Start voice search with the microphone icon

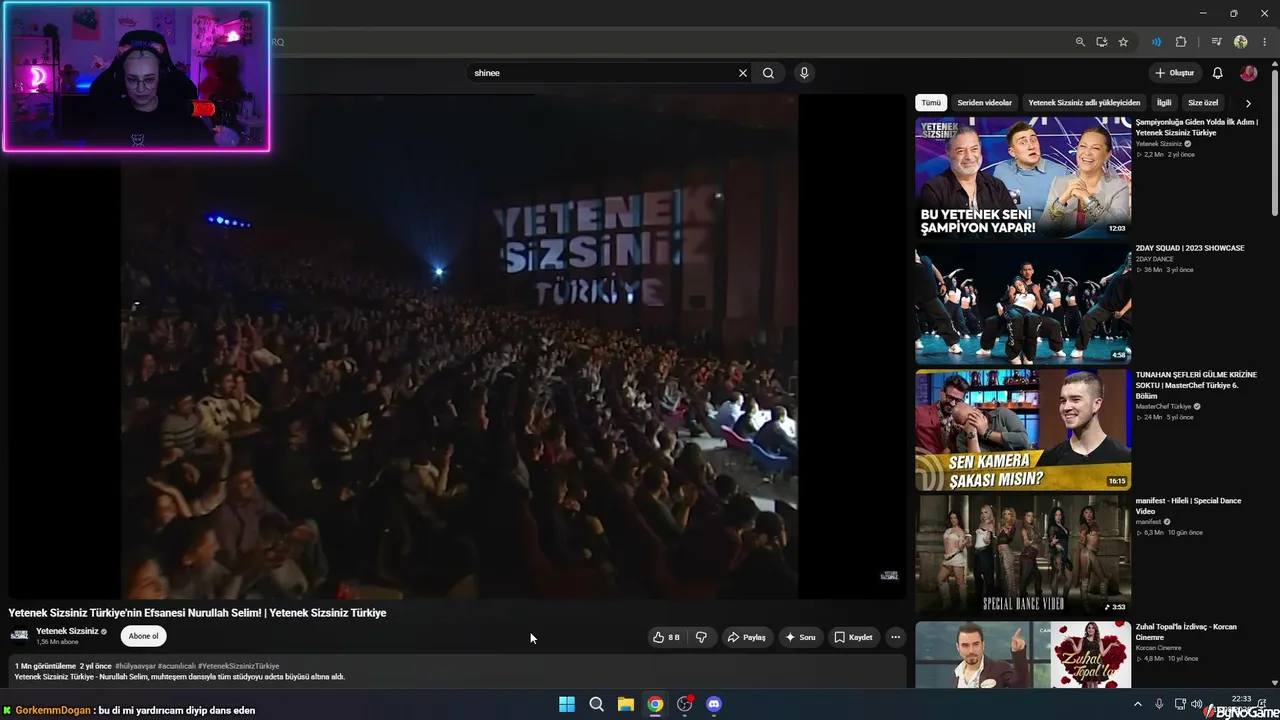pyautogui.click(x=804, y=73)
